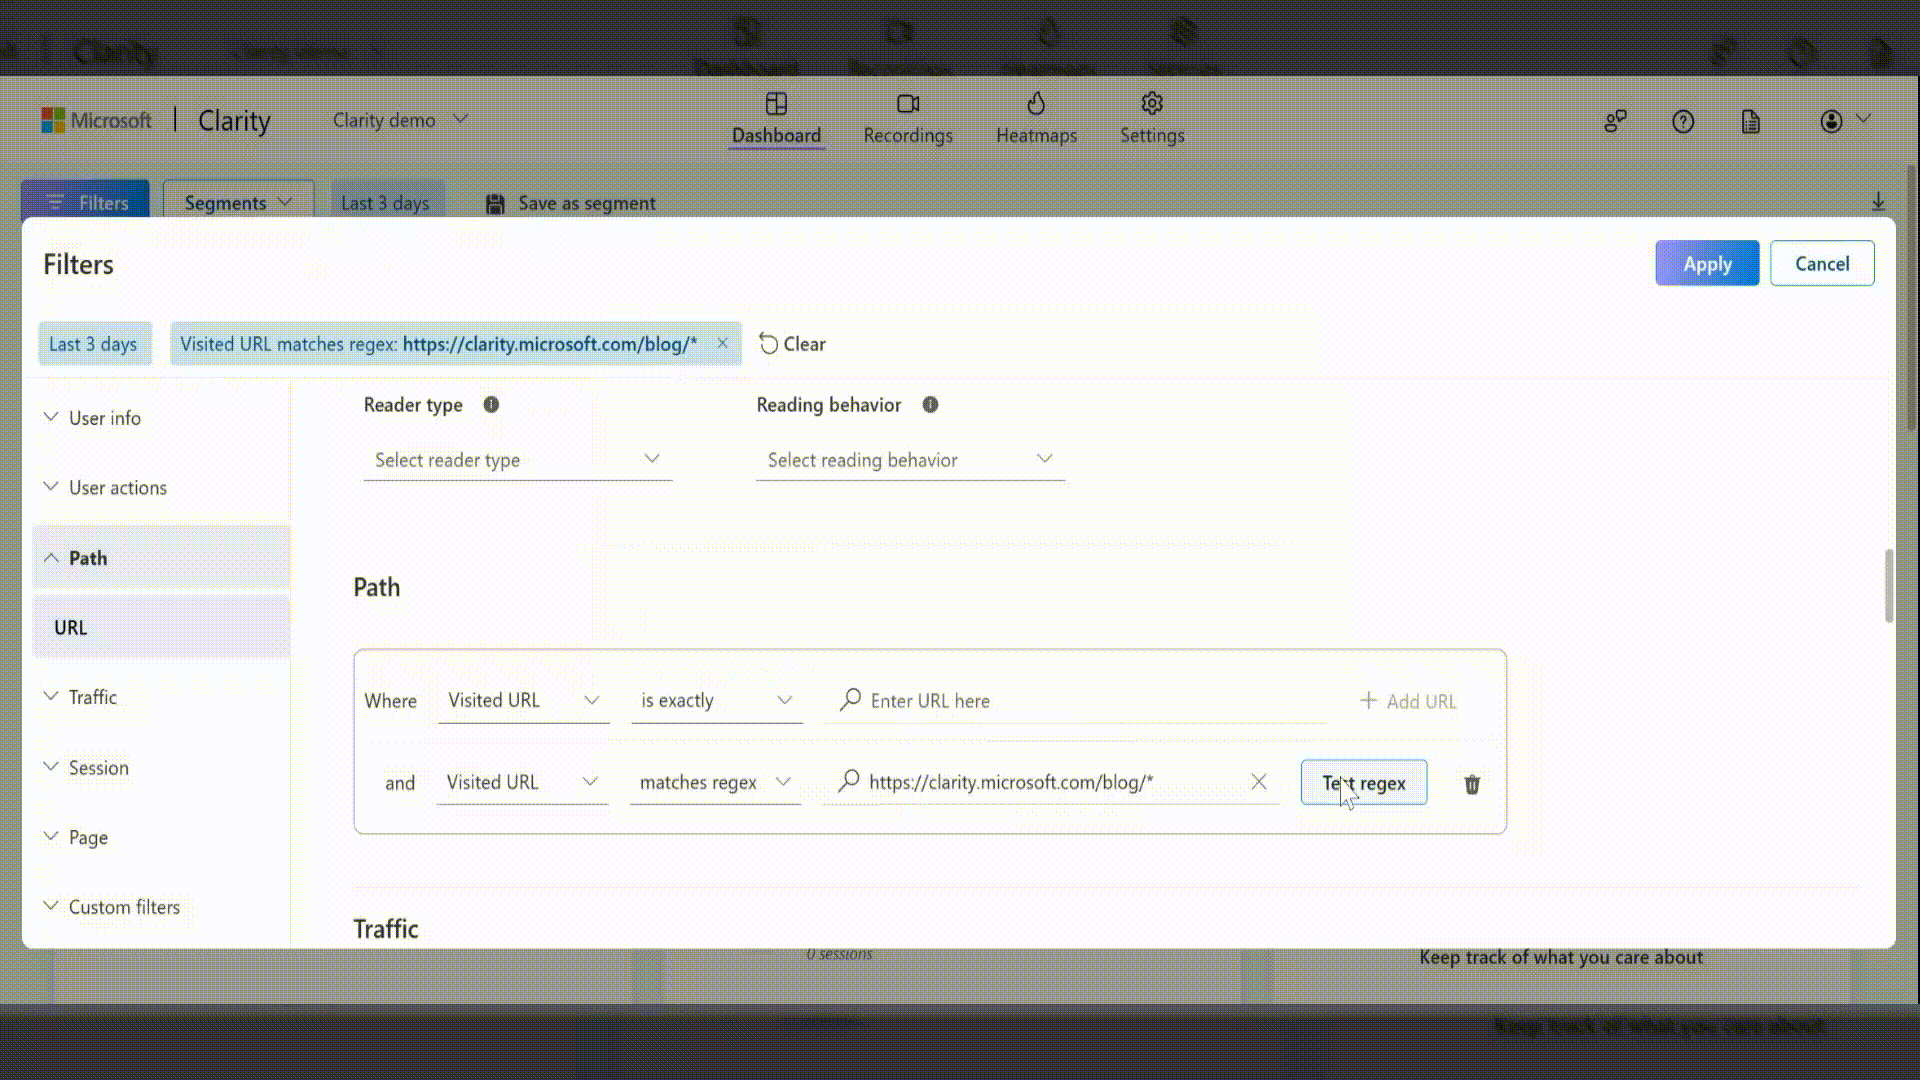Clear the regex URL input with X icon
This screenshot has width=1920, height=1080.
pyautogui.click(x=1259, y=782)
